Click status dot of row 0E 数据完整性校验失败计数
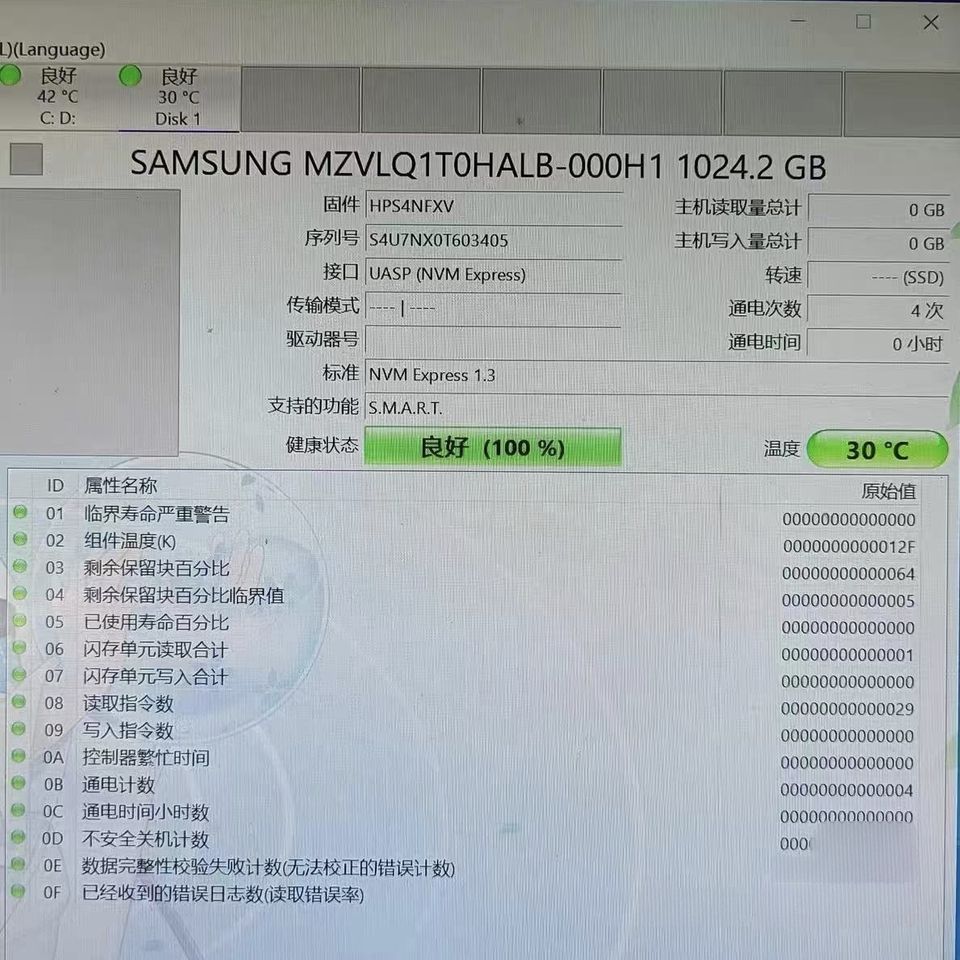 [x=18, y=863]
